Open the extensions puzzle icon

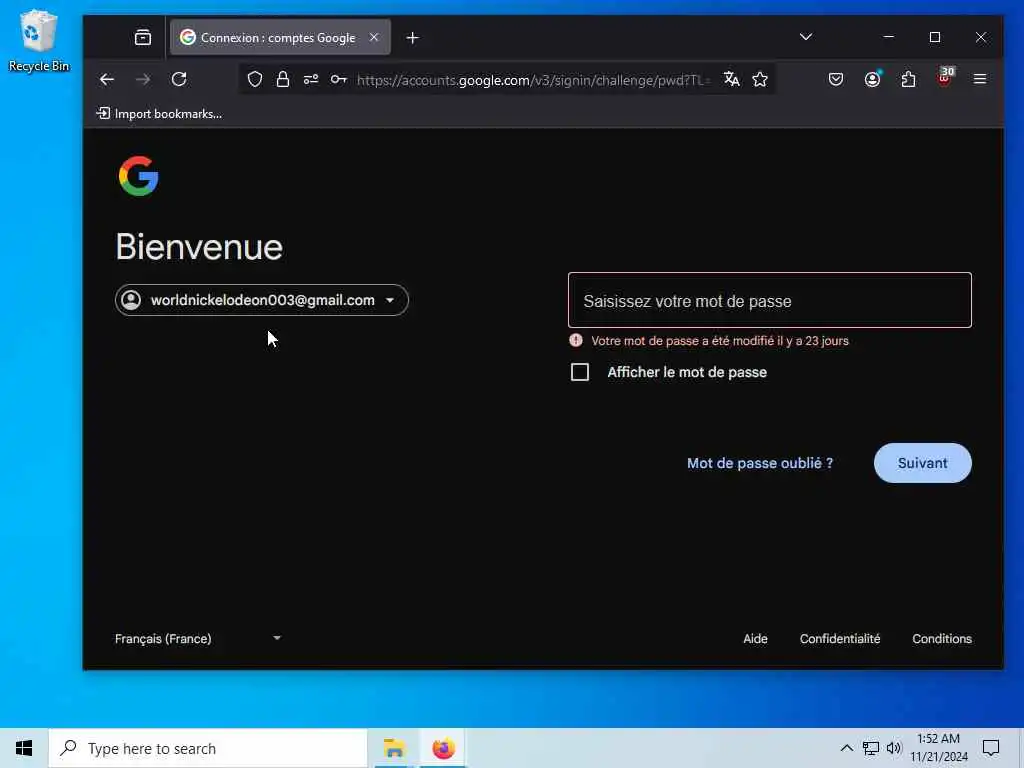pyautogui.click(x=908, y=80)
